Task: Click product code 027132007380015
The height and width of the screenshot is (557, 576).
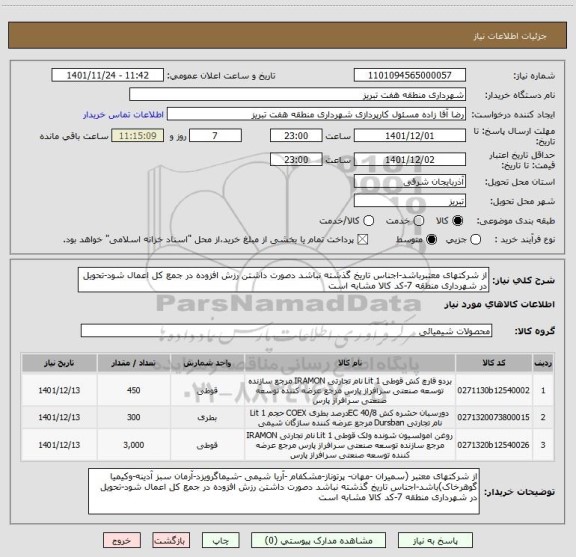Action: point(493,417)
